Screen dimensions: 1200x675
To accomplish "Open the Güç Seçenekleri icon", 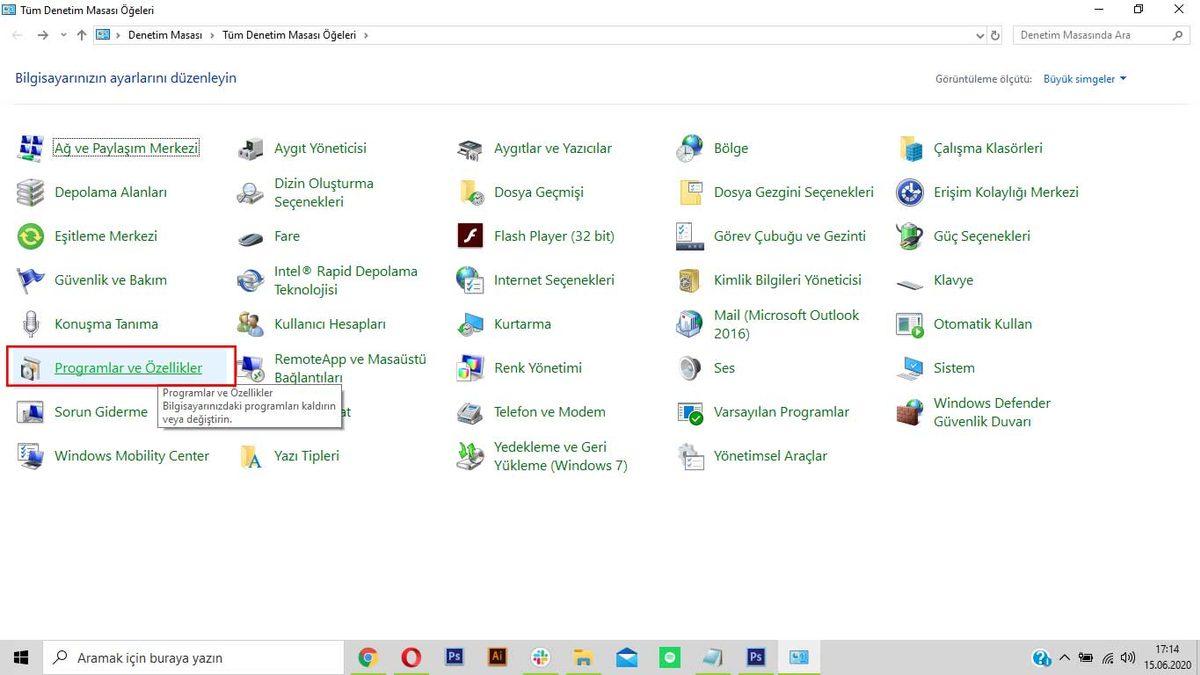I will (x=909, y=237).
